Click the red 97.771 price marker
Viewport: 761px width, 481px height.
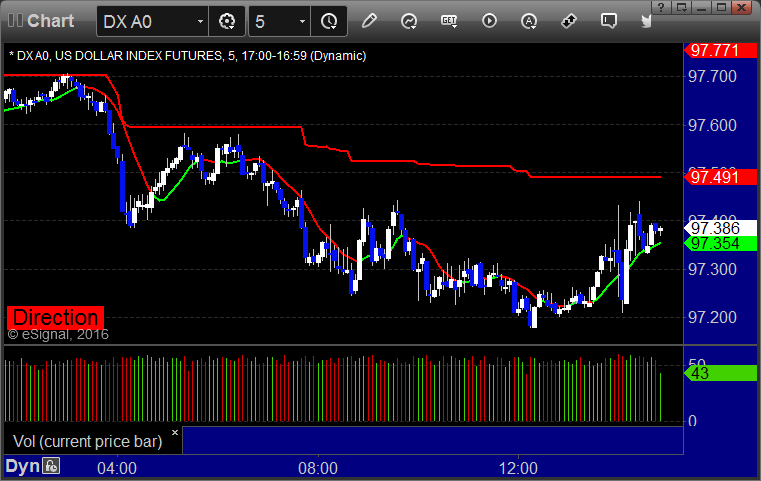click(720, 50)
